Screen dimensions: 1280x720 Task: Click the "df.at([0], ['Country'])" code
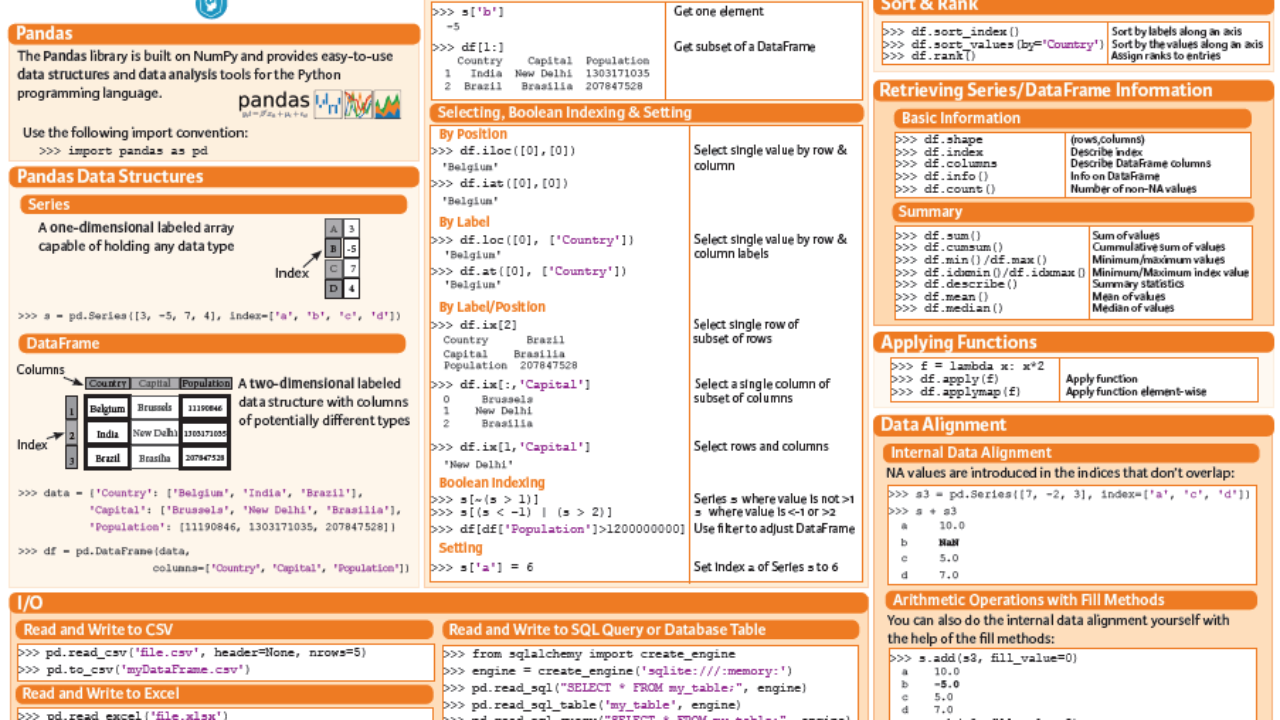pyautogui.click(x=529, y=271)
